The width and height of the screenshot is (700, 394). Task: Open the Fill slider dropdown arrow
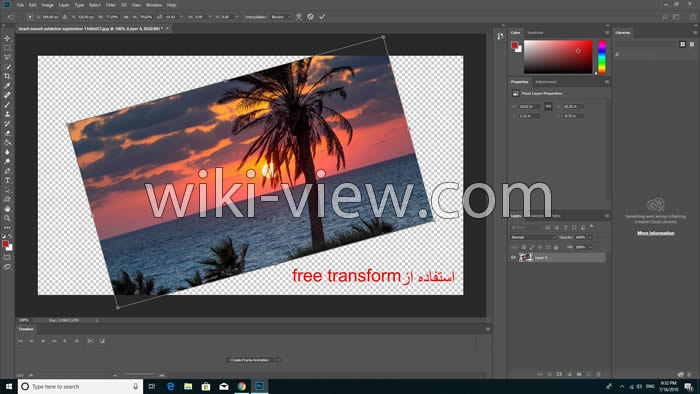590,247
